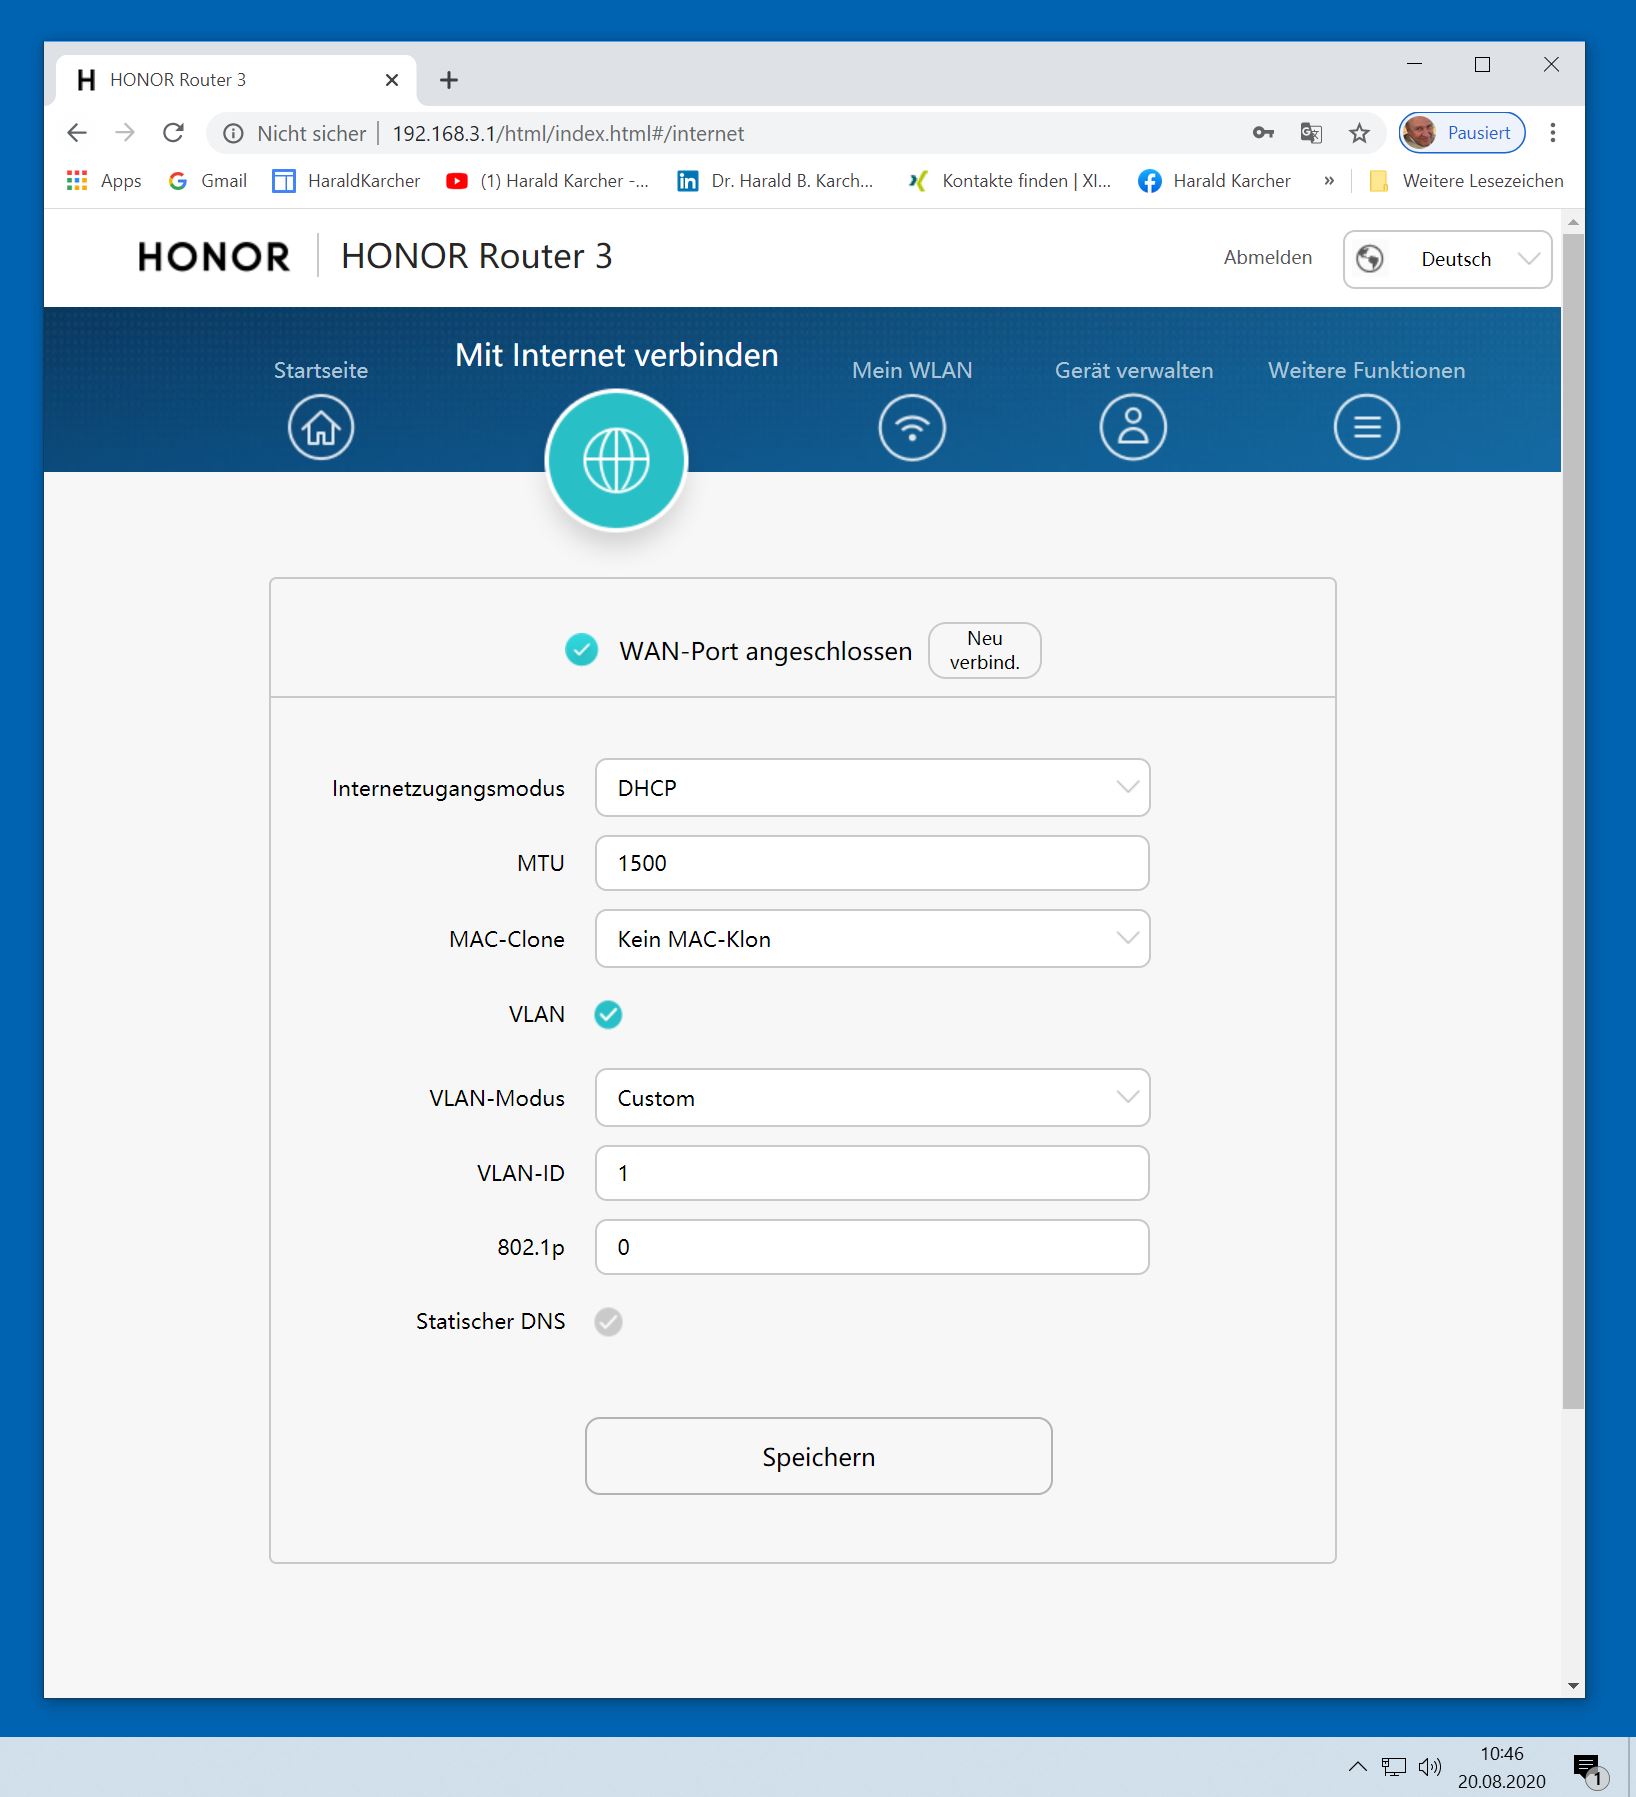
Task: Click the HONOR logo
Action: (x=214, y=257)
